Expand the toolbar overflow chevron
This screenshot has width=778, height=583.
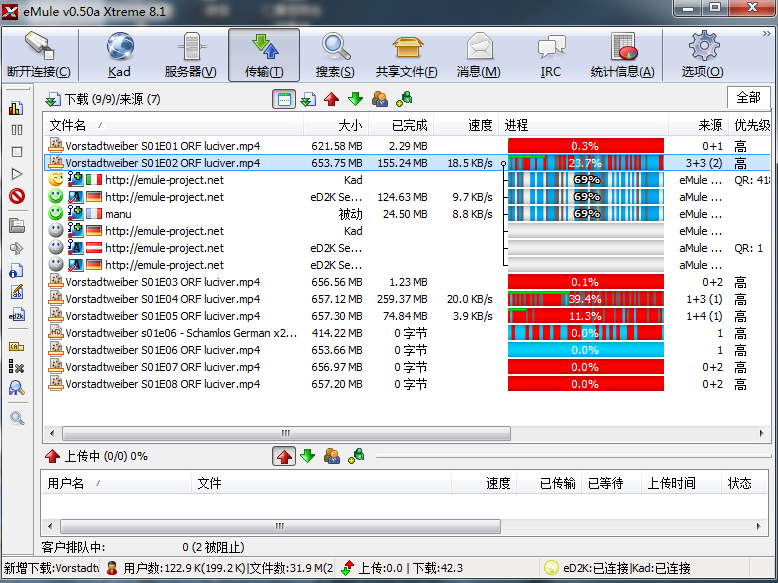(x=766, y=33)
